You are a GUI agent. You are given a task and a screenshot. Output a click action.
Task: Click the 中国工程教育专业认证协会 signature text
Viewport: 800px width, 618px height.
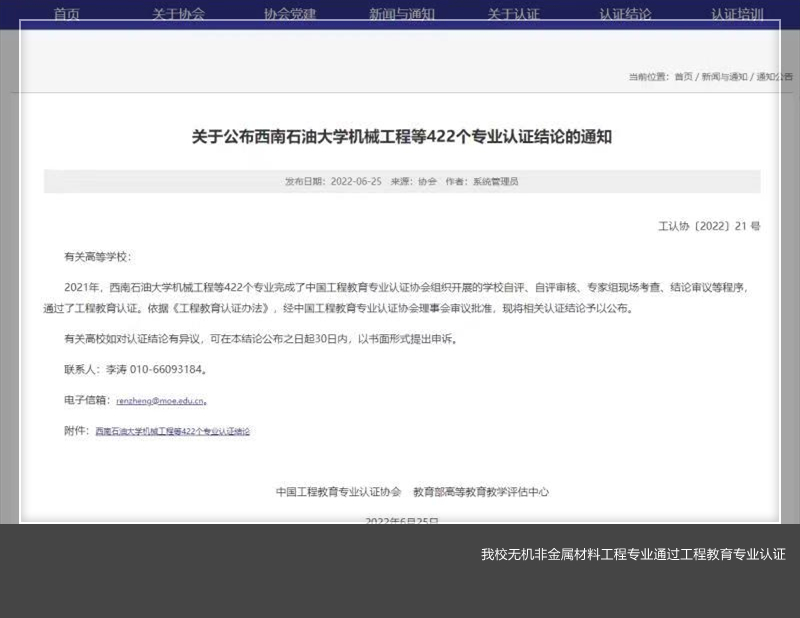pyautogui.click(x=338, y=492)
